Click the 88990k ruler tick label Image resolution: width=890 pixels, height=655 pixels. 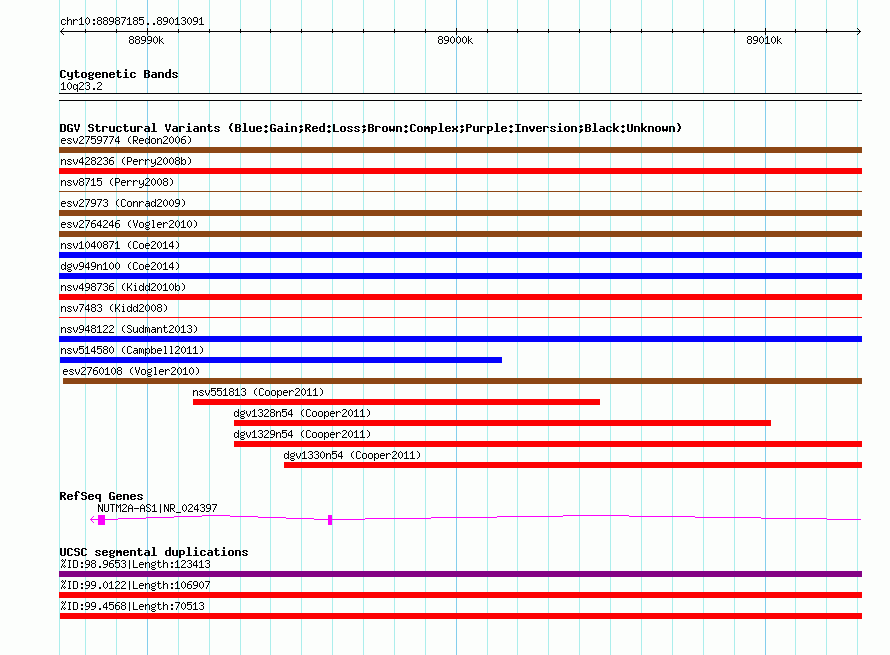(146, 40)
